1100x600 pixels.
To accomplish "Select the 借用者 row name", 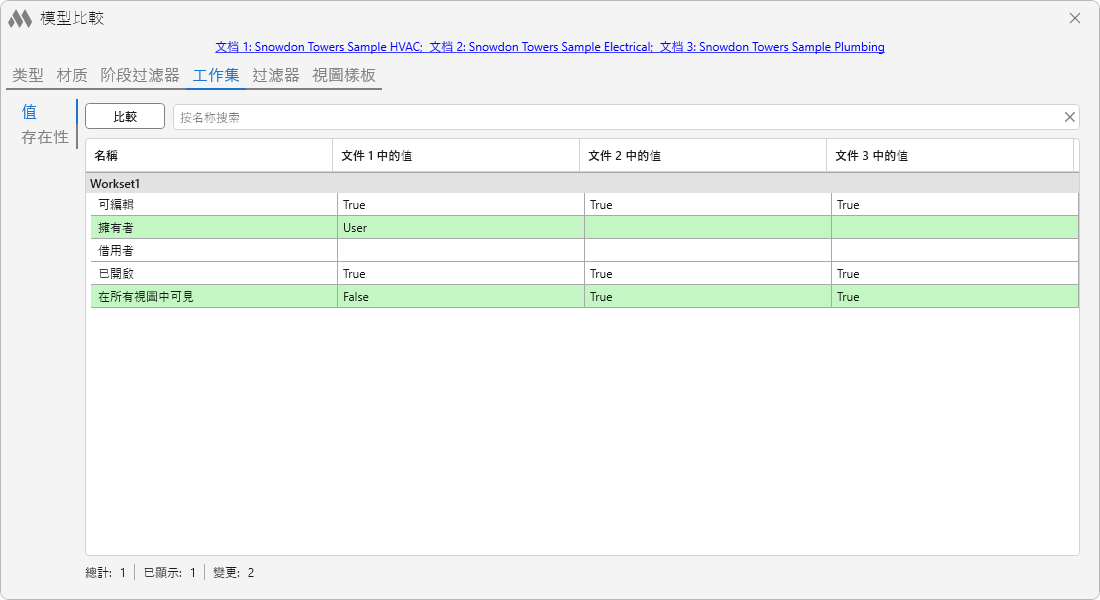I will pyautogui.click(x=116, y=251).
